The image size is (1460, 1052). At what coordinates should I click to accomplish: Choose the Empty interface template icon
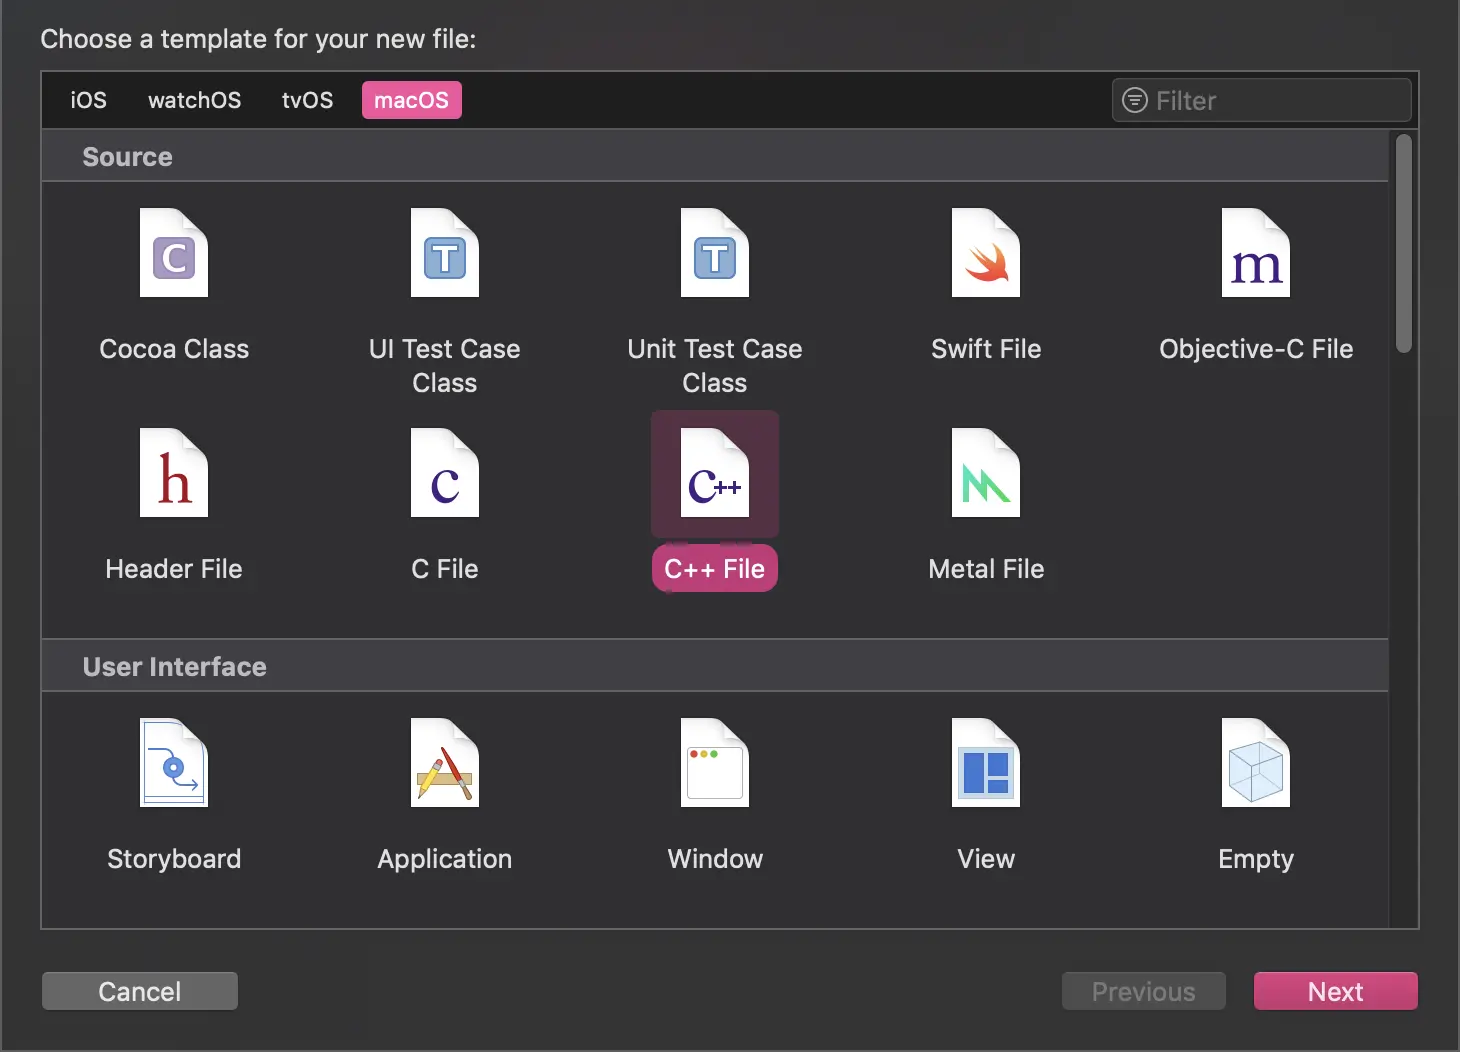coord(1256,763)
